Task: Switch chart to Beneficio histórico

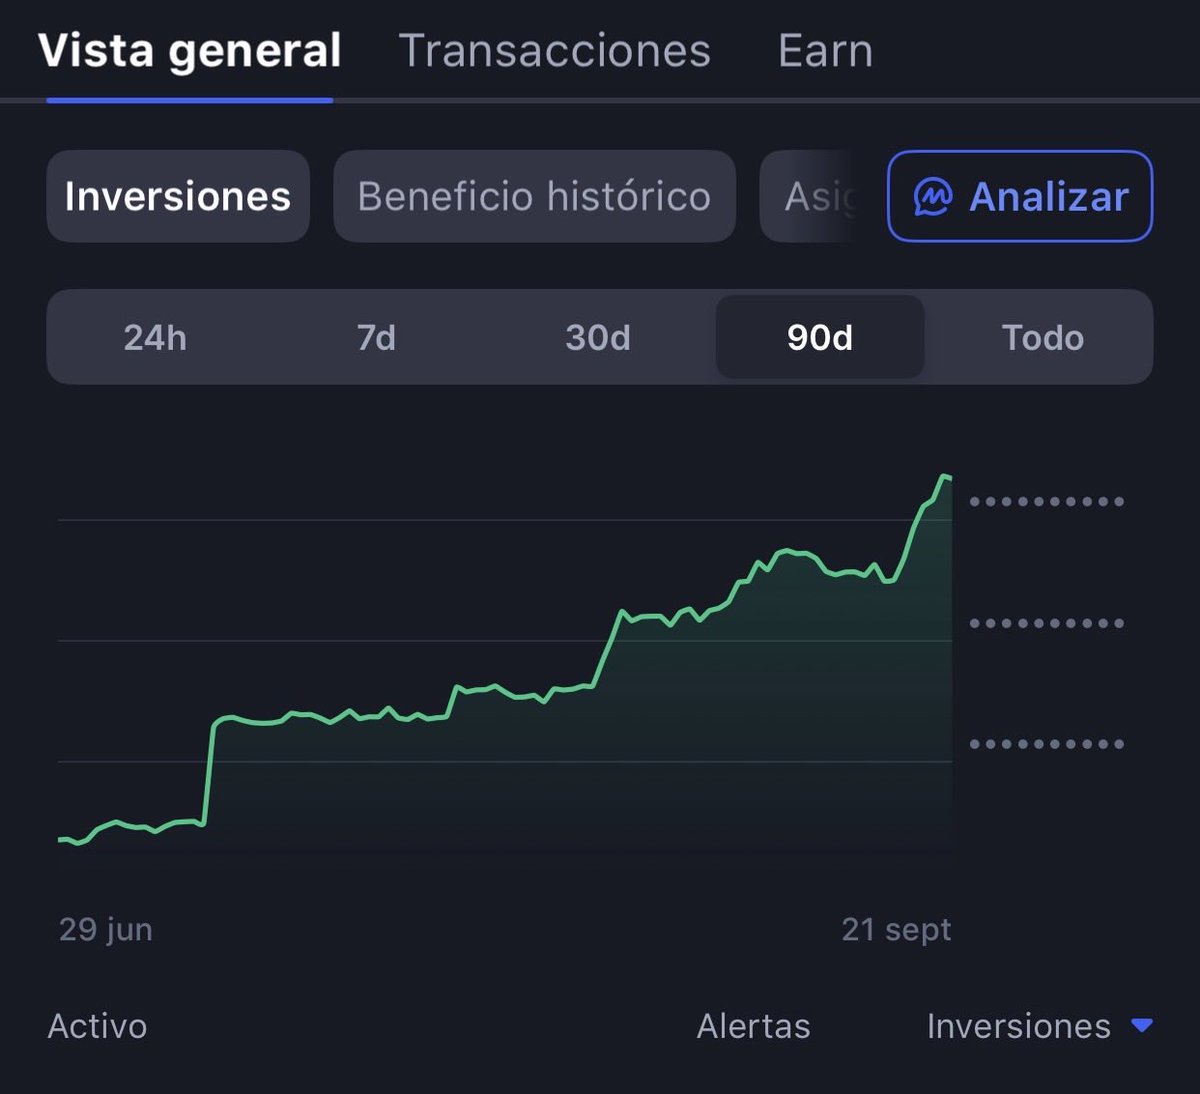Action: click(535, 196)
